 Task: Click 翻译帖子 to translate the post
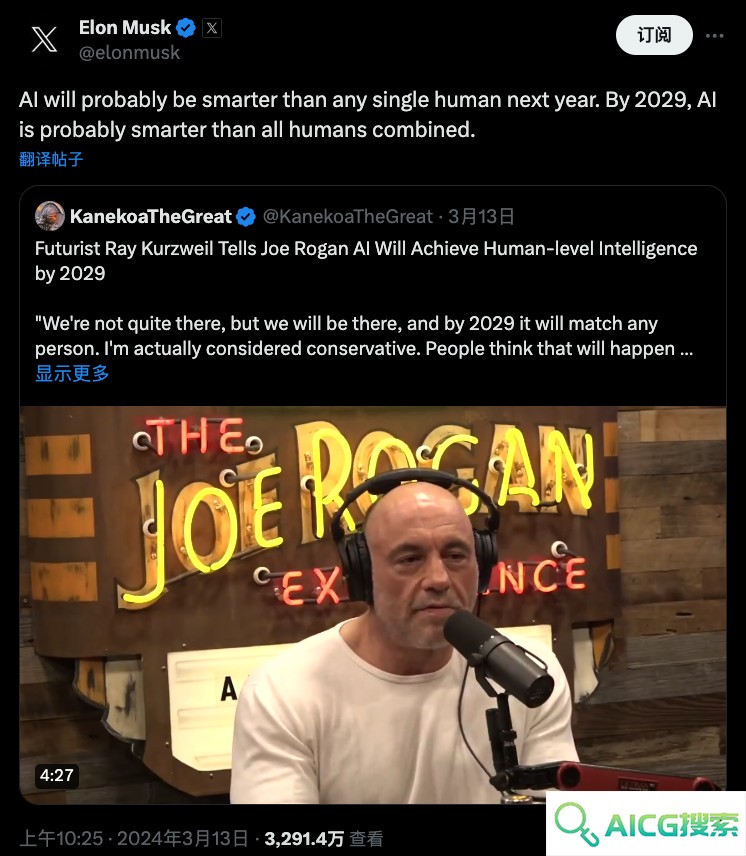coord(51,159)
